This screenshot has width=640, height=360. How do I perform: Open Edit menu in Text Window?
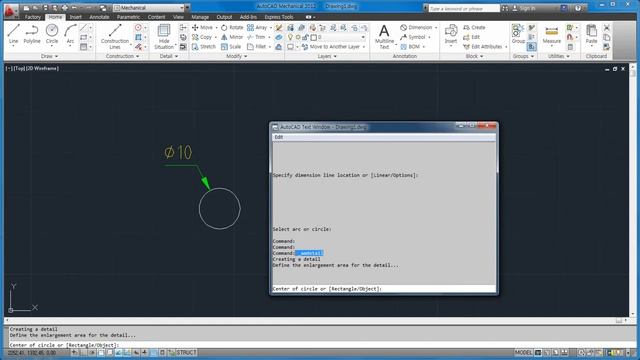tap(278, 137)
